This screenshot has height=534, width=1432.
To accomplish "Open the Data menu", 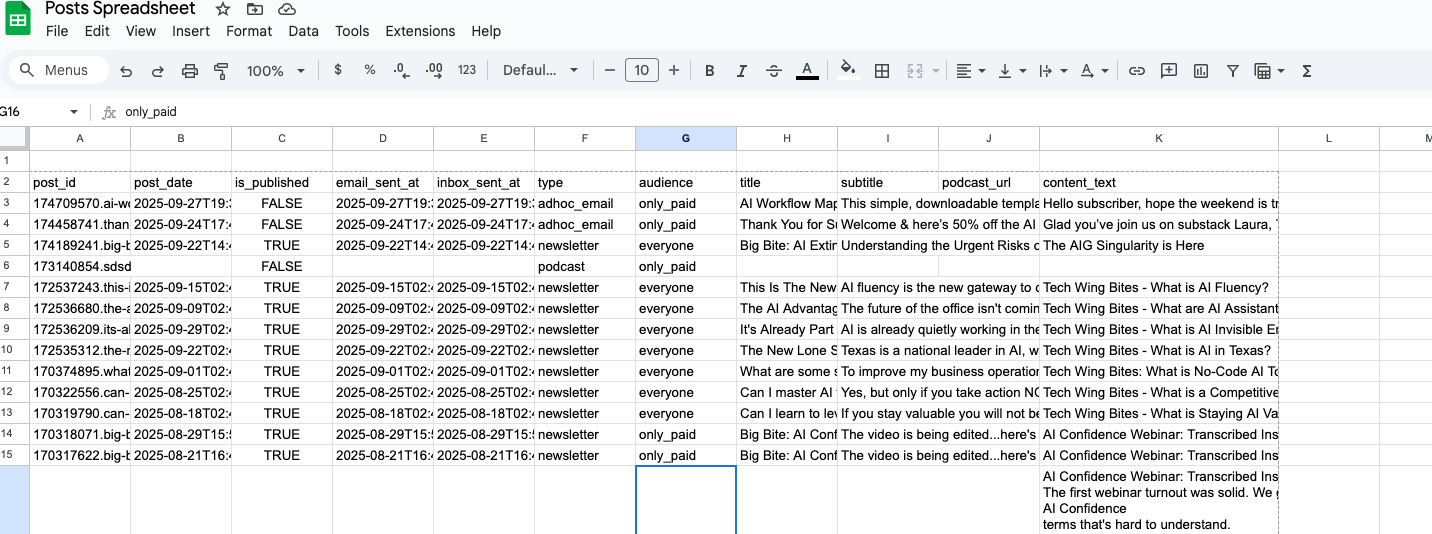I will [304, 31].
